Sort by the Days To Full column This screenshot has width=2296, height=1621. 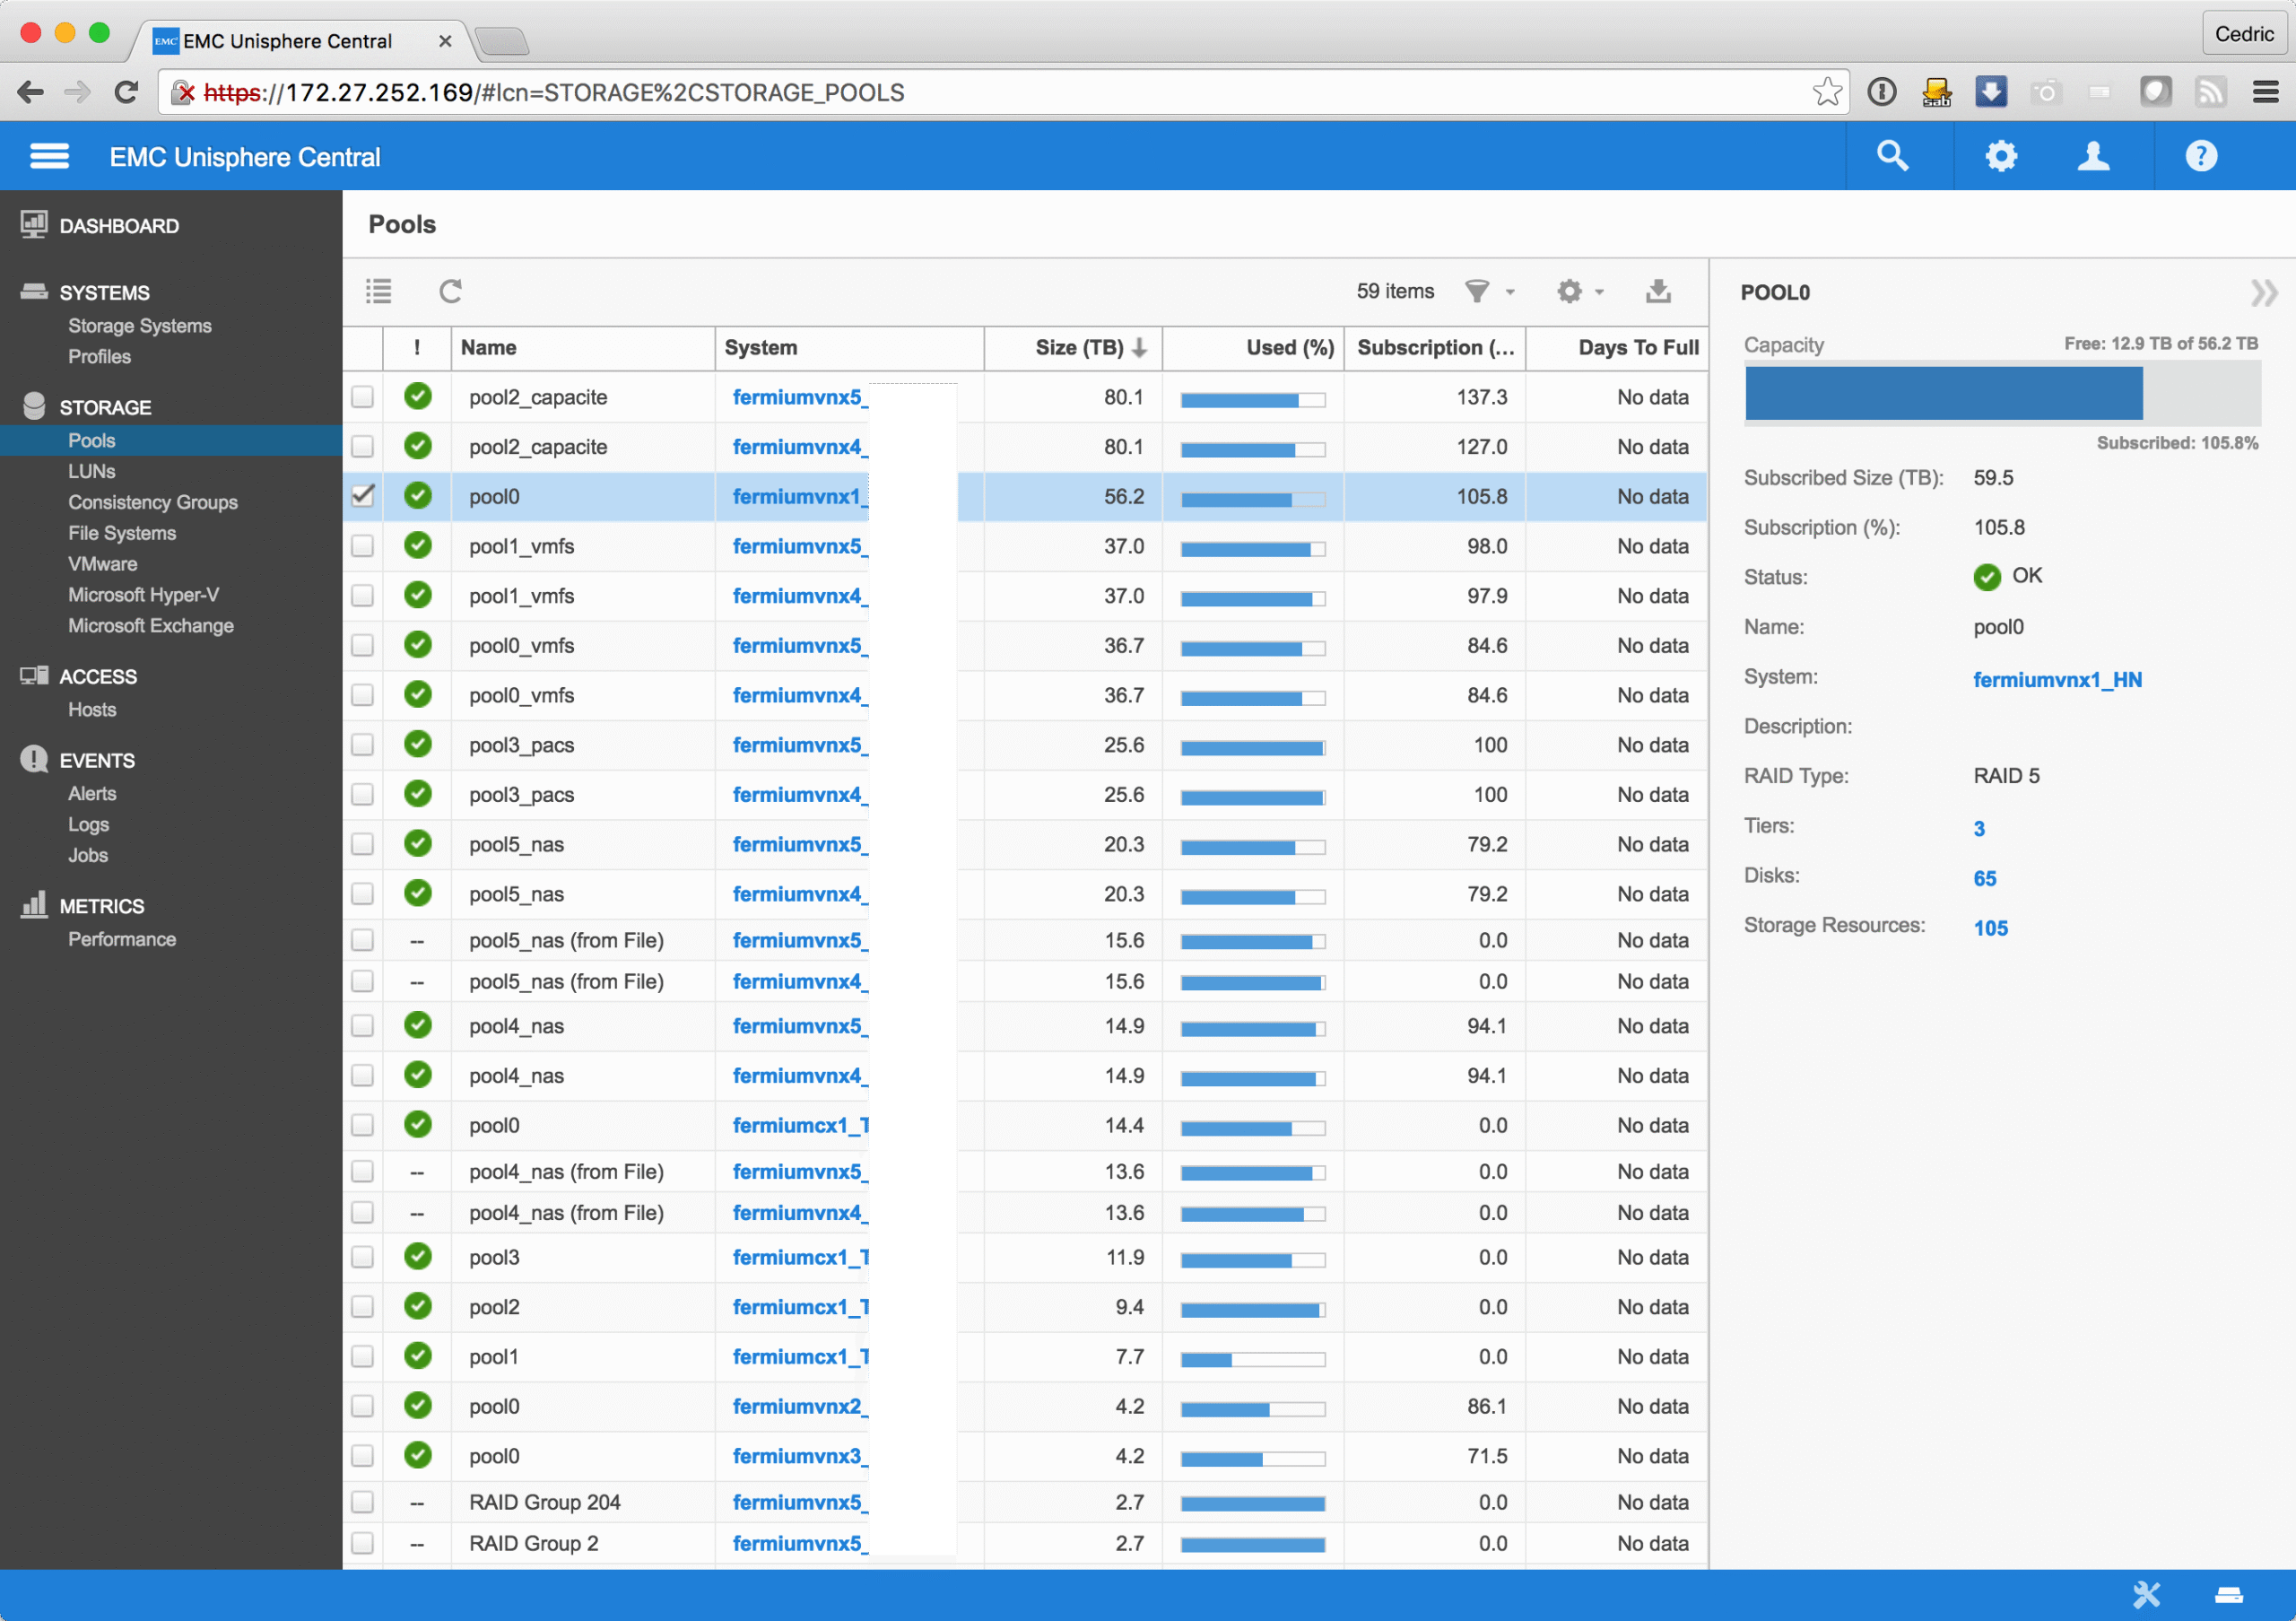(1617, 348)
